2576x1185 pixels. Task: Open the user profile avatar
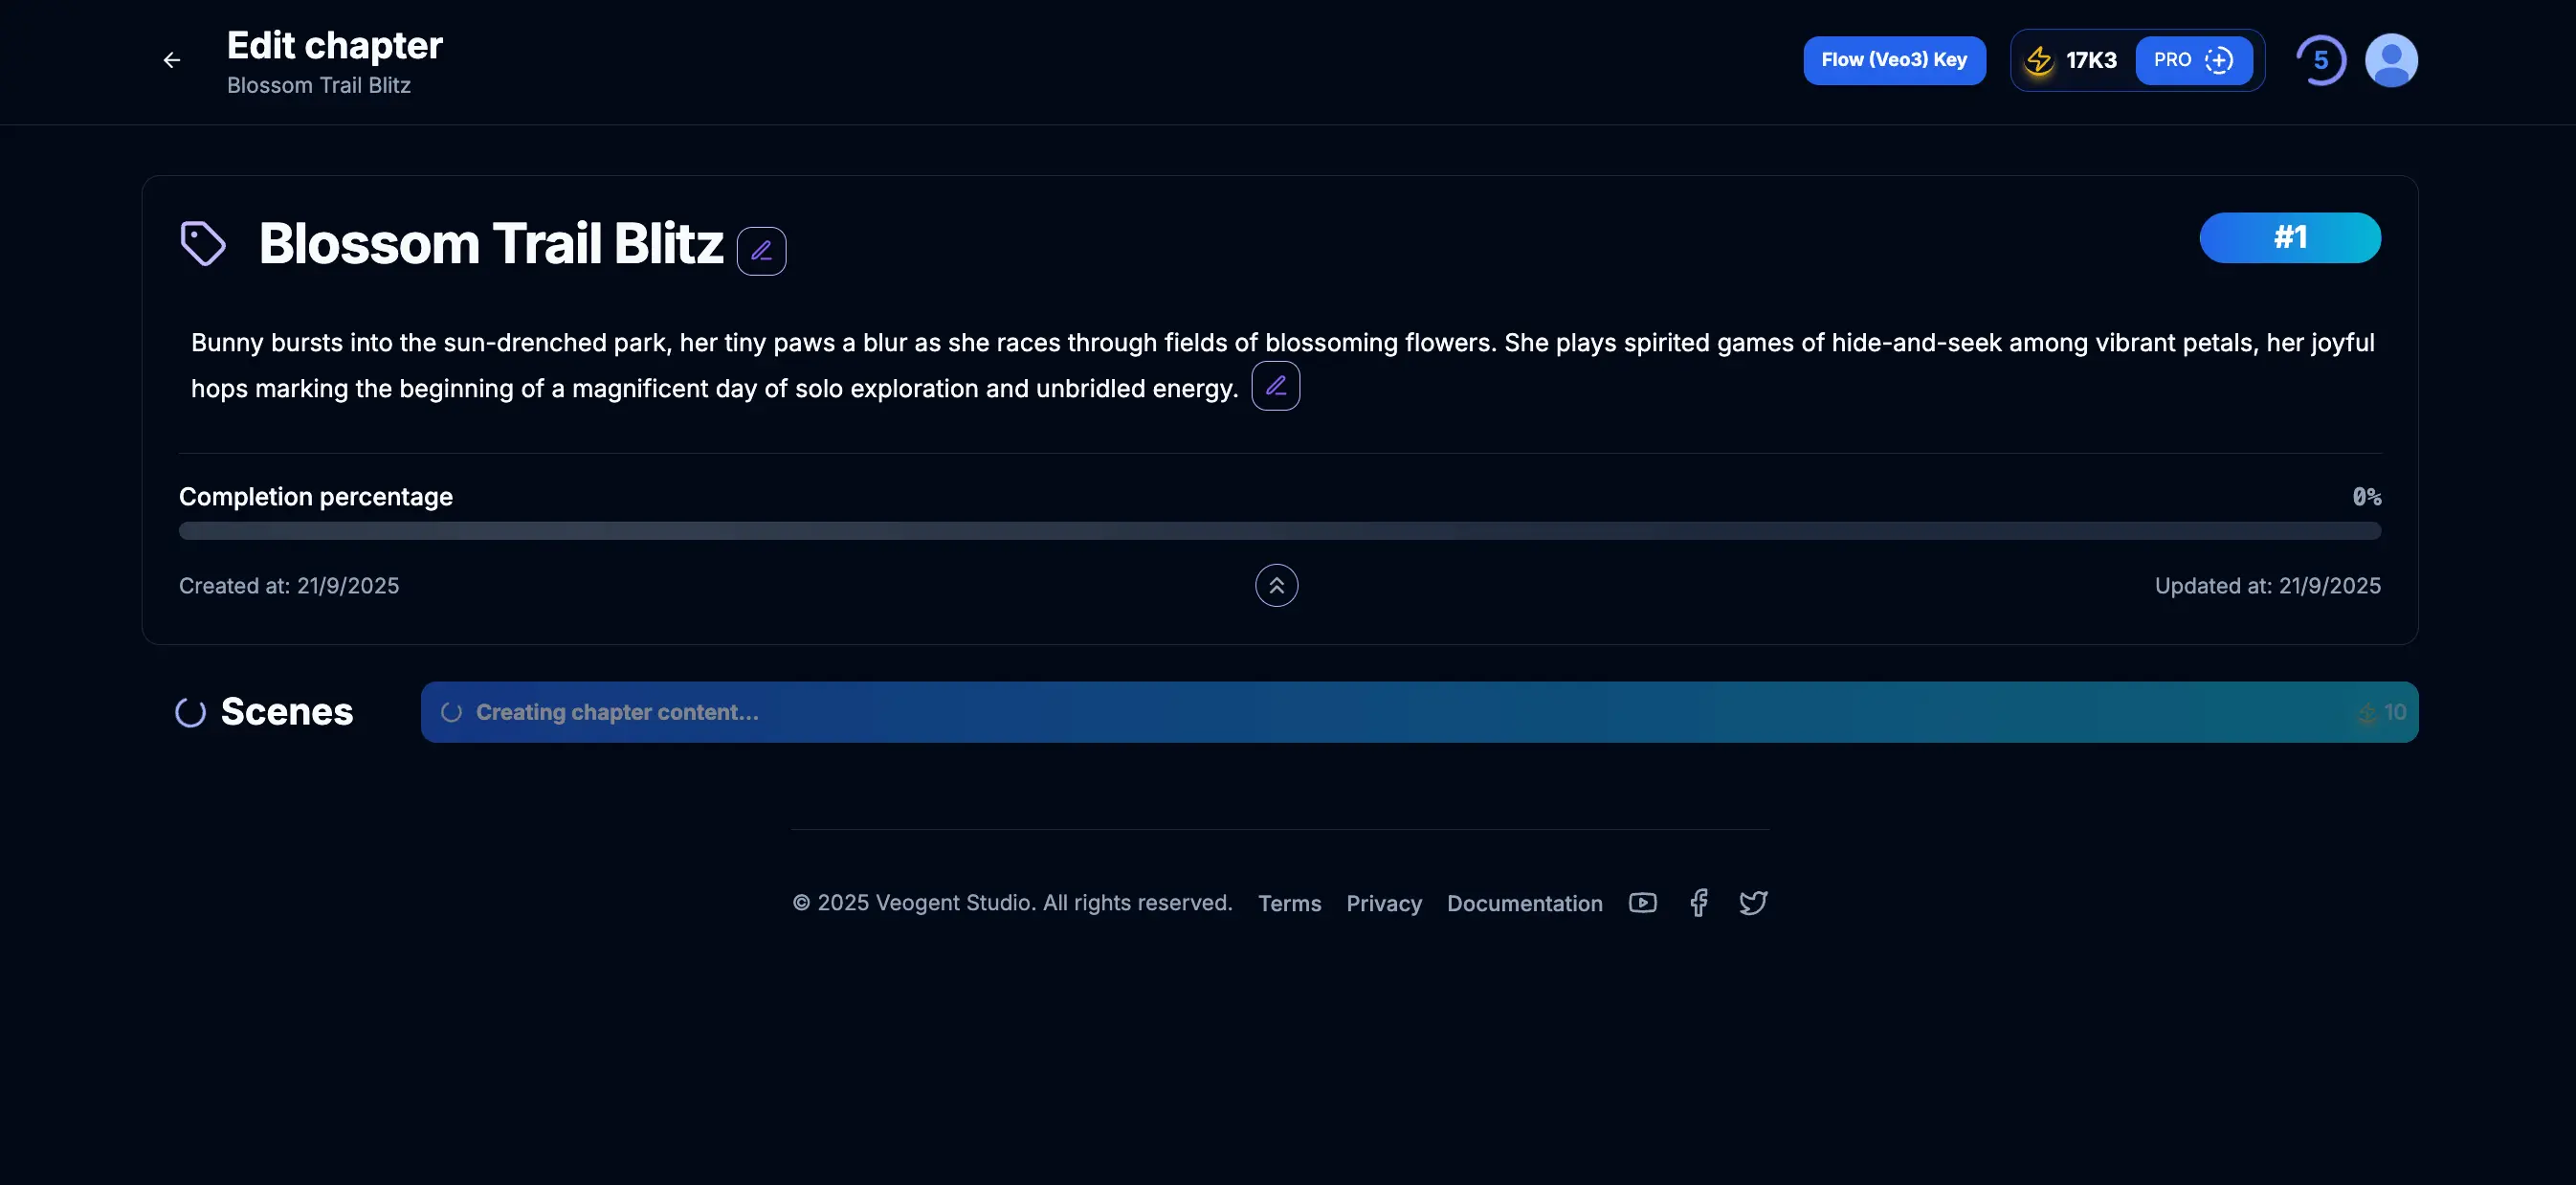tap(2390, 60)
